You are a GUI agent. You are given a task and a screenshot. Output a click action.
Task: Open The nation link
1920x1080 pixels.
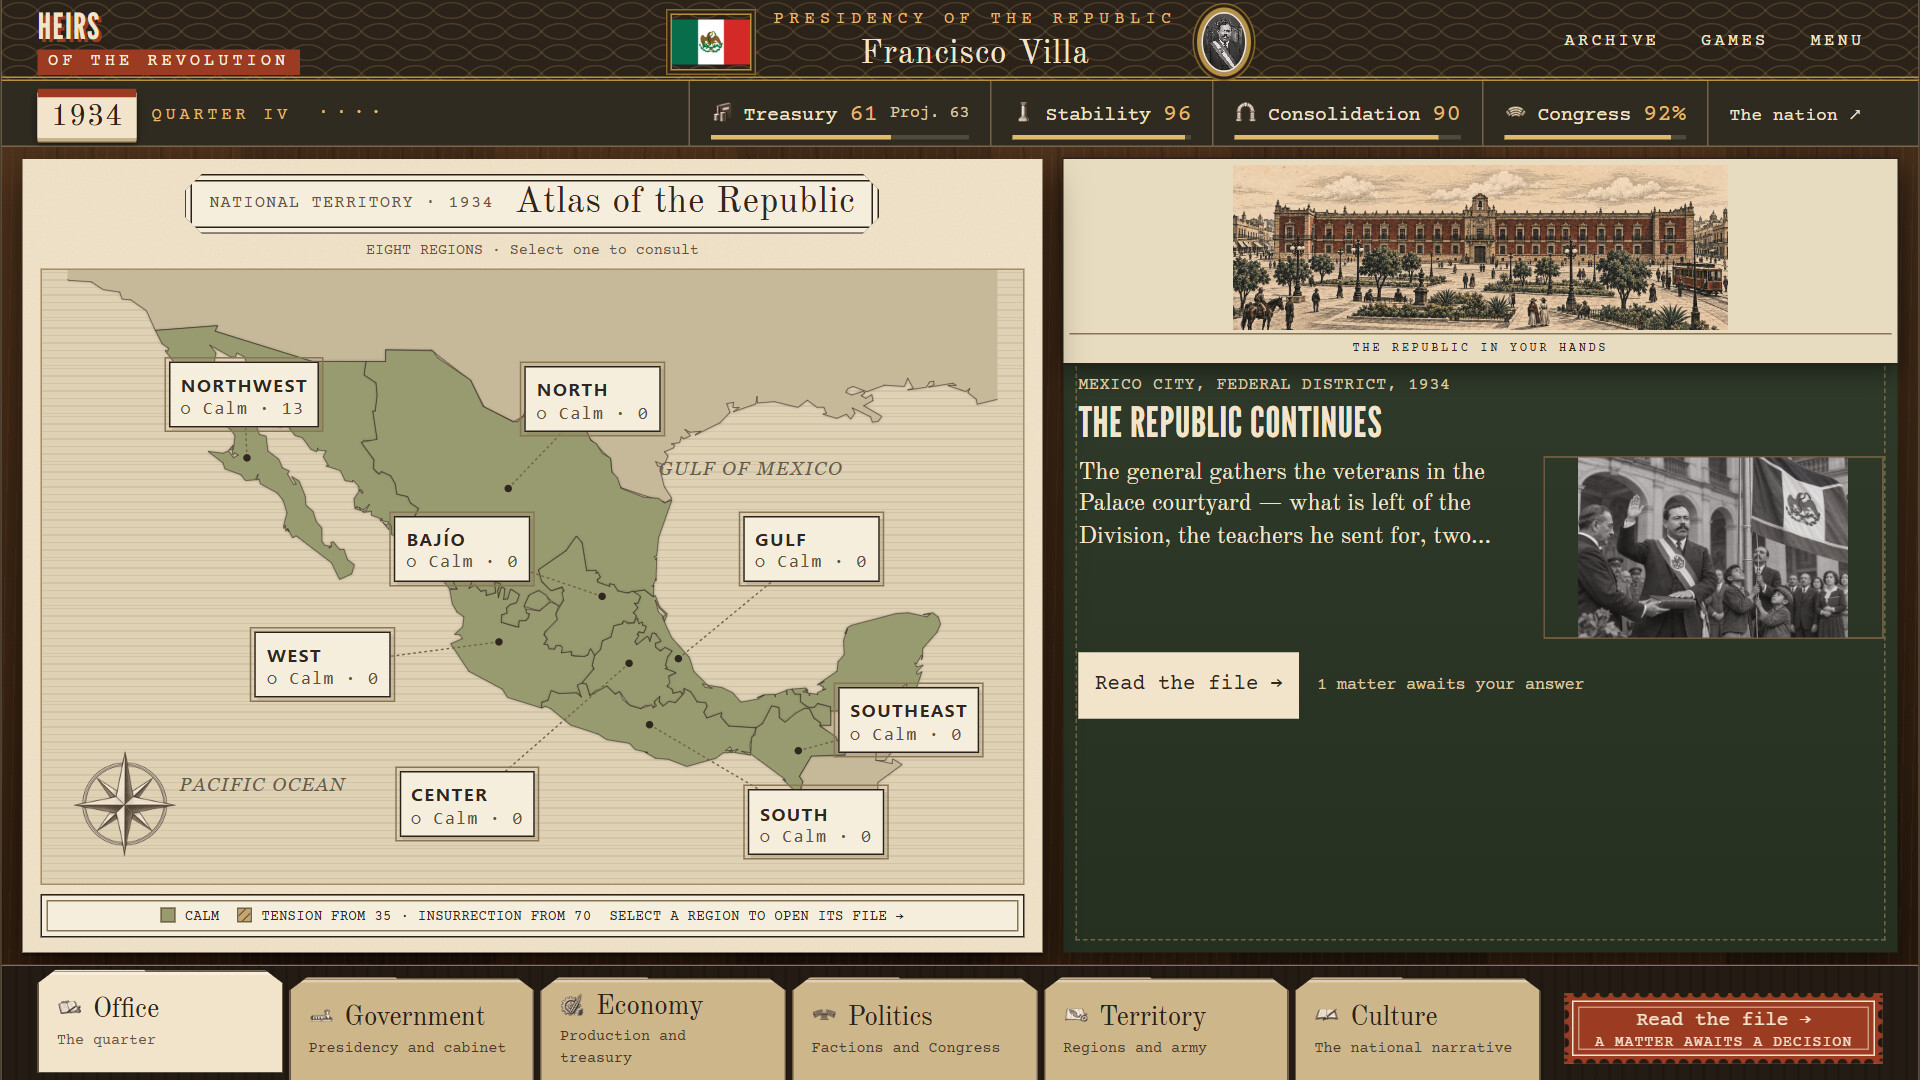click(x=1795, y=114)
